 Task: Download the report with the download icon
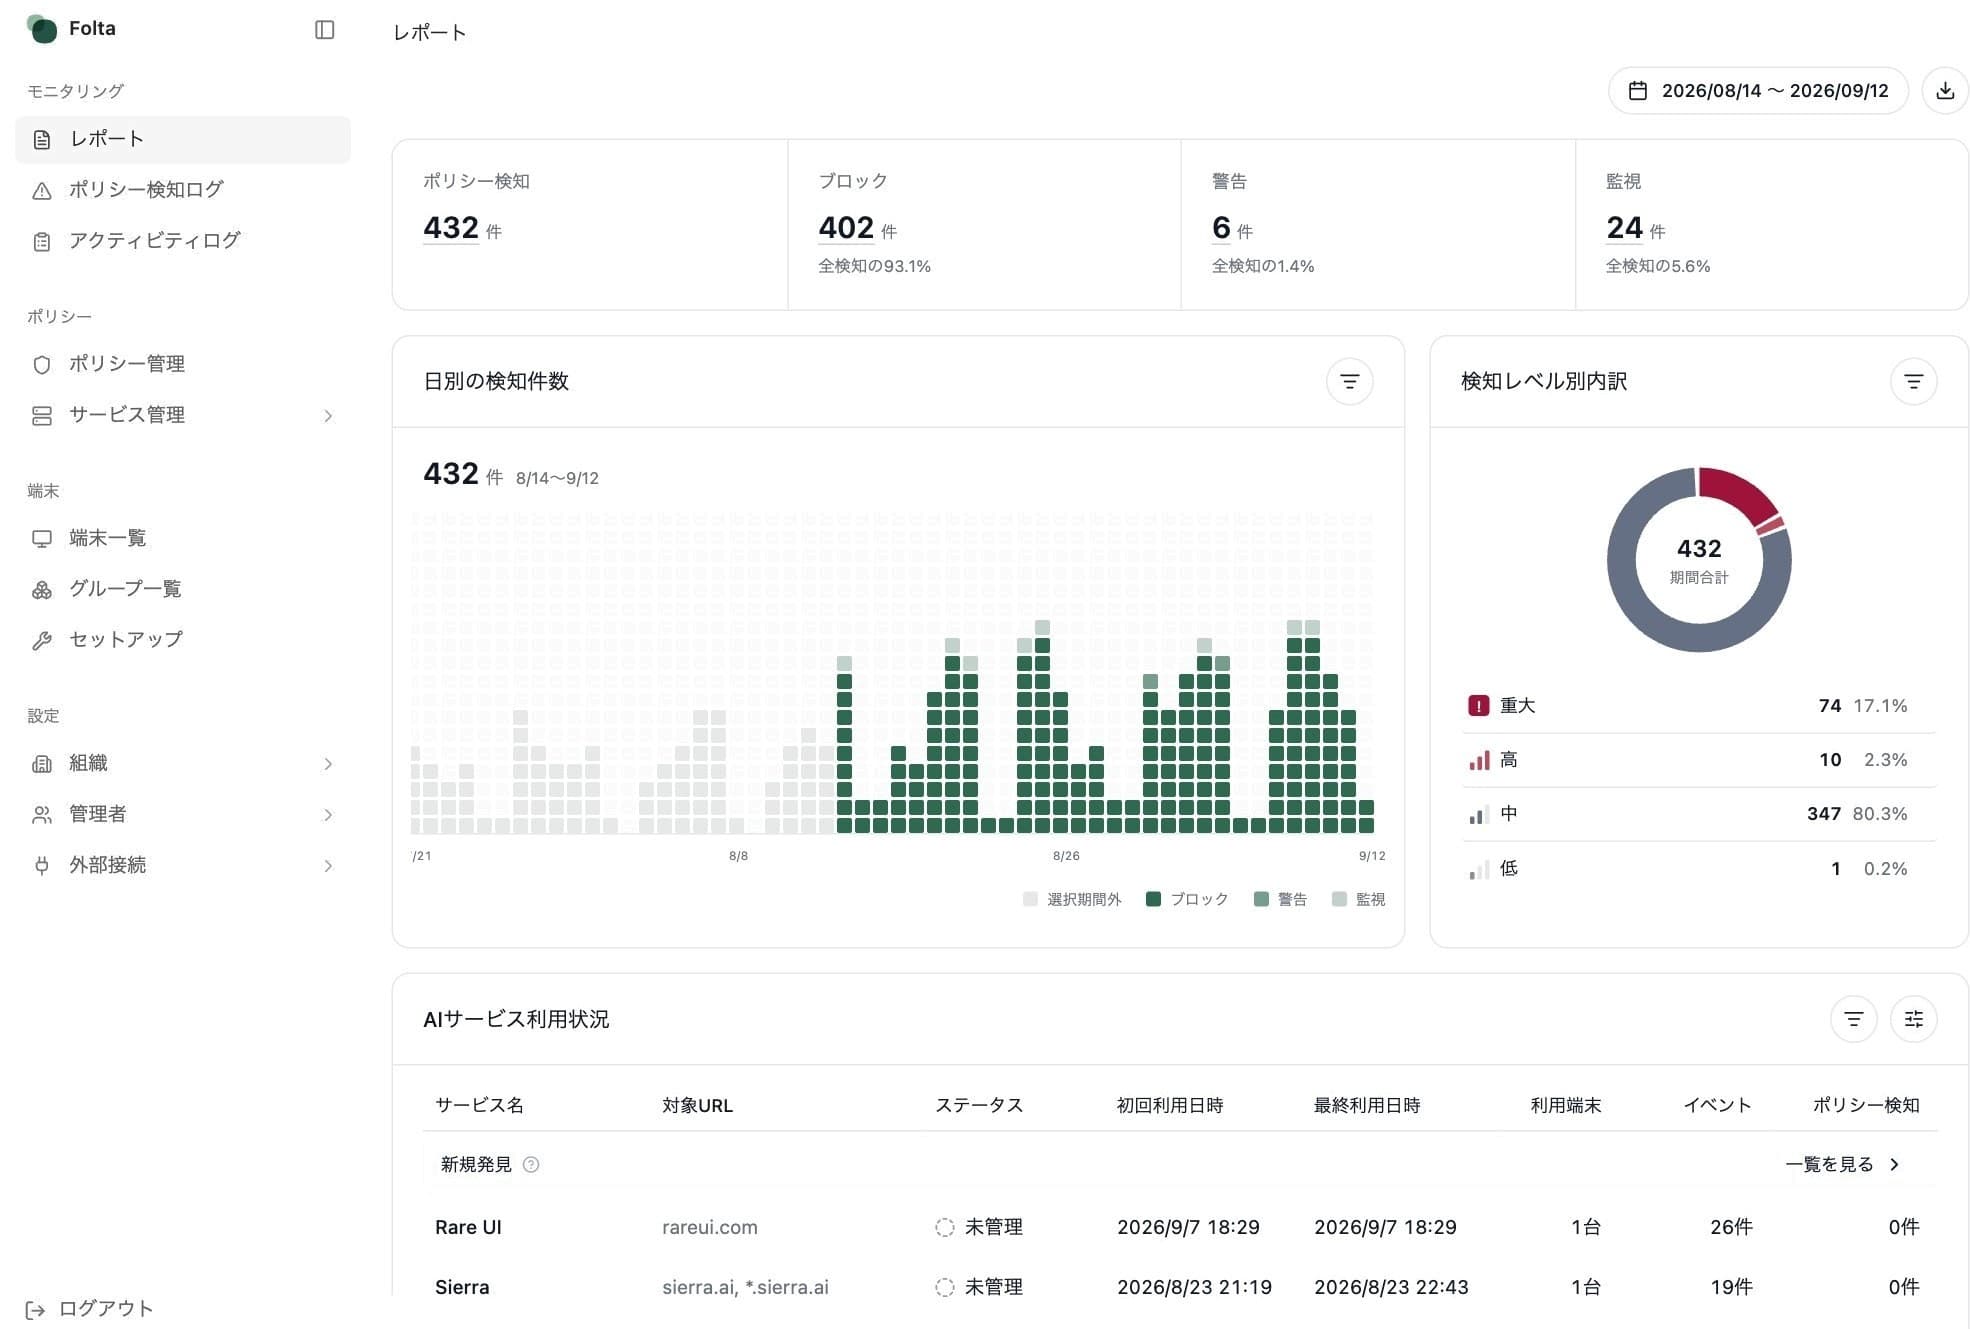point(1944,91)
